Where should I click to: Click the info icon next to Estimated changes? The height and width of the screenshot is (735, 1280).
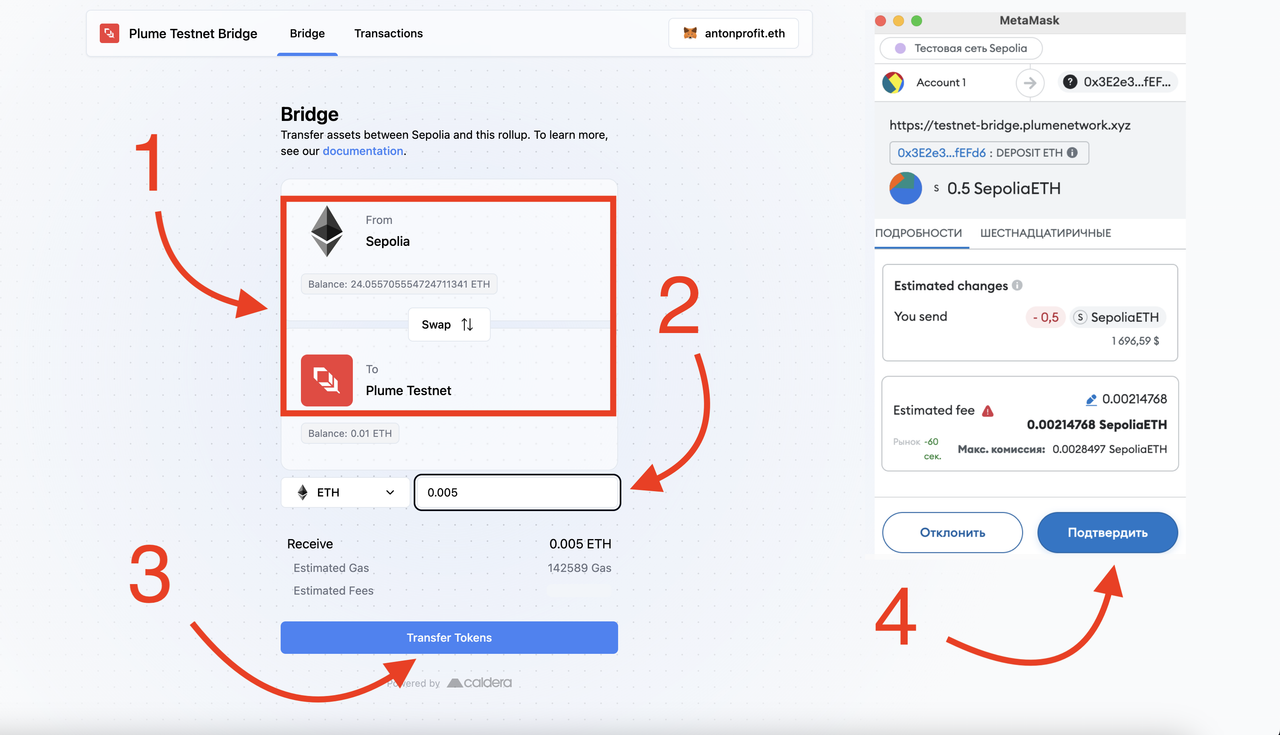[1017, 285]
